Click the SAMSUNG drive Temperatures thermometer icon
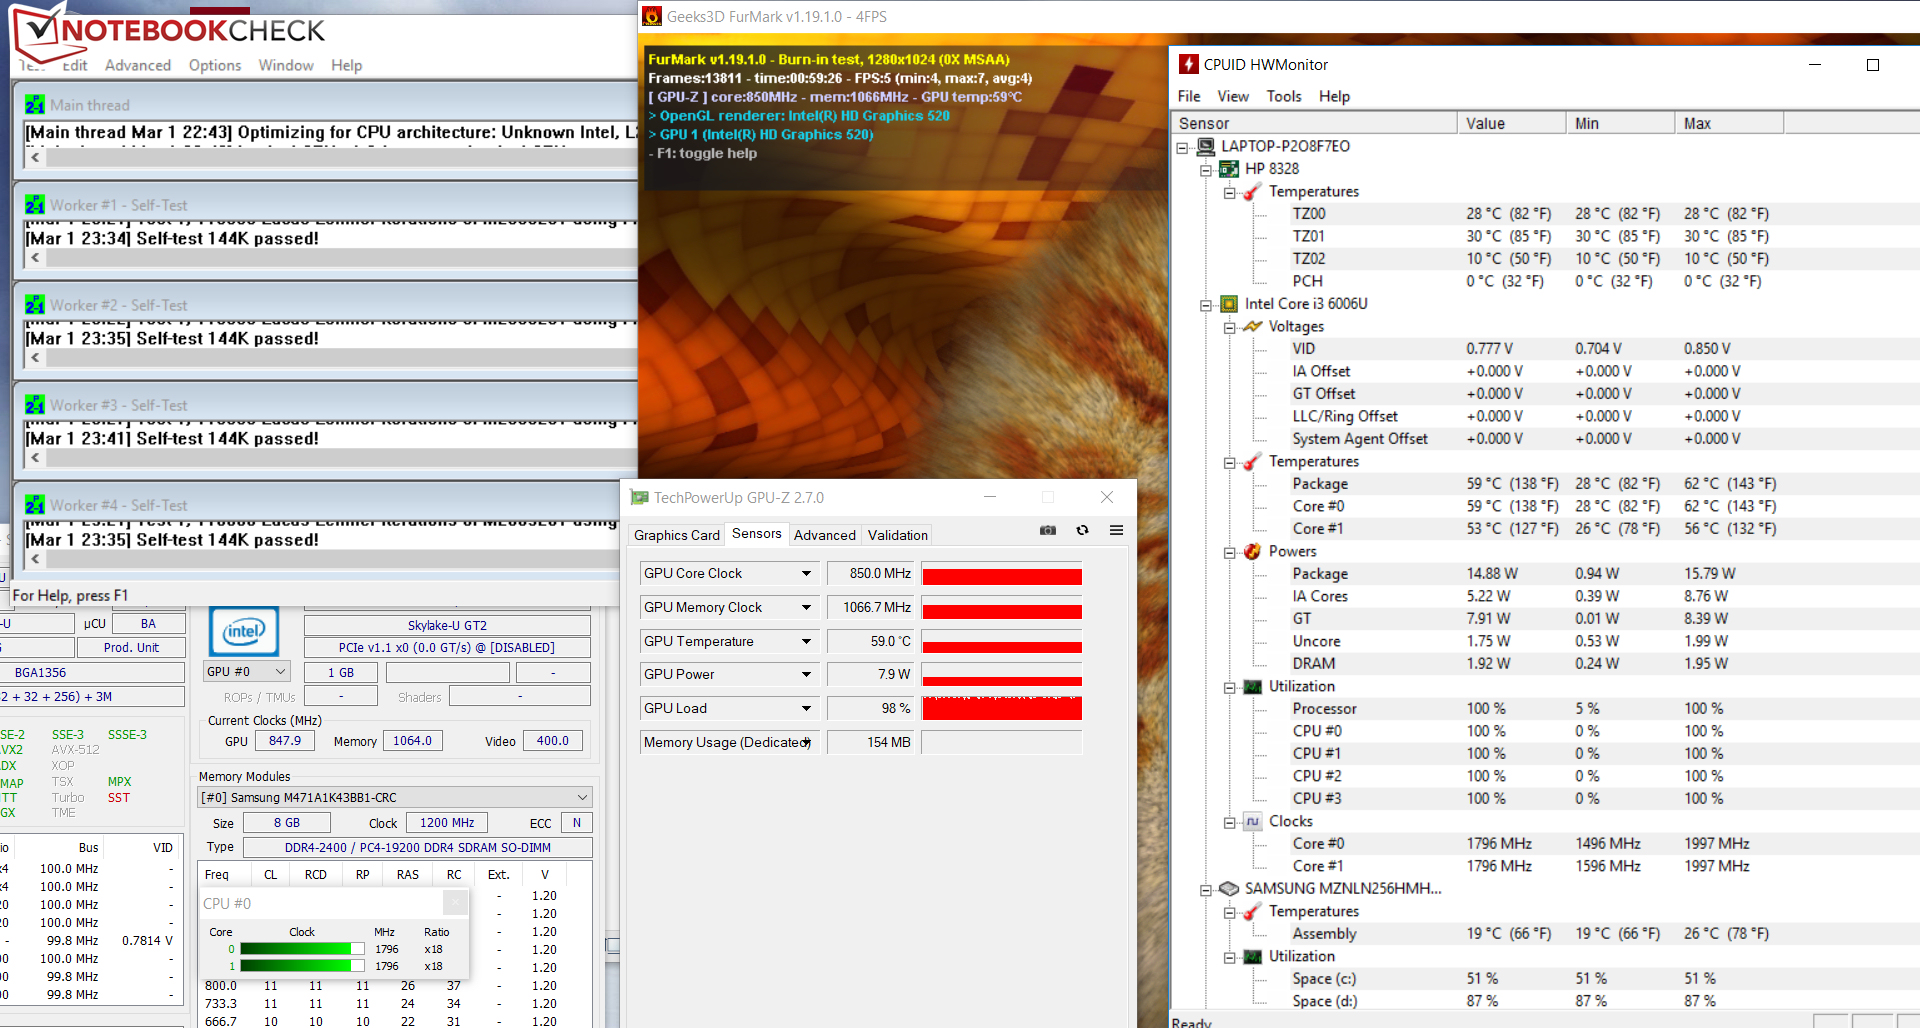 pos(1252,911)
